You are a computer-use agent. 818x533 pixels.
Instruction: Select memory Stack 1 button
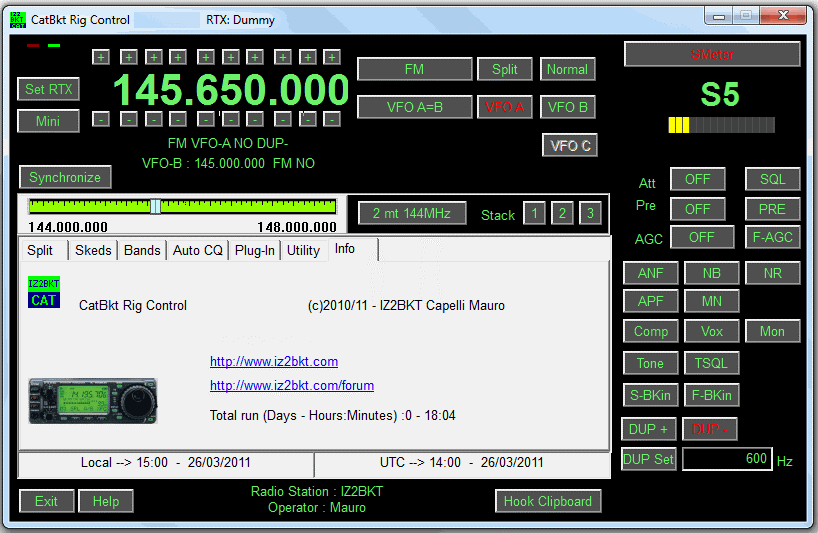pos(535,213)
